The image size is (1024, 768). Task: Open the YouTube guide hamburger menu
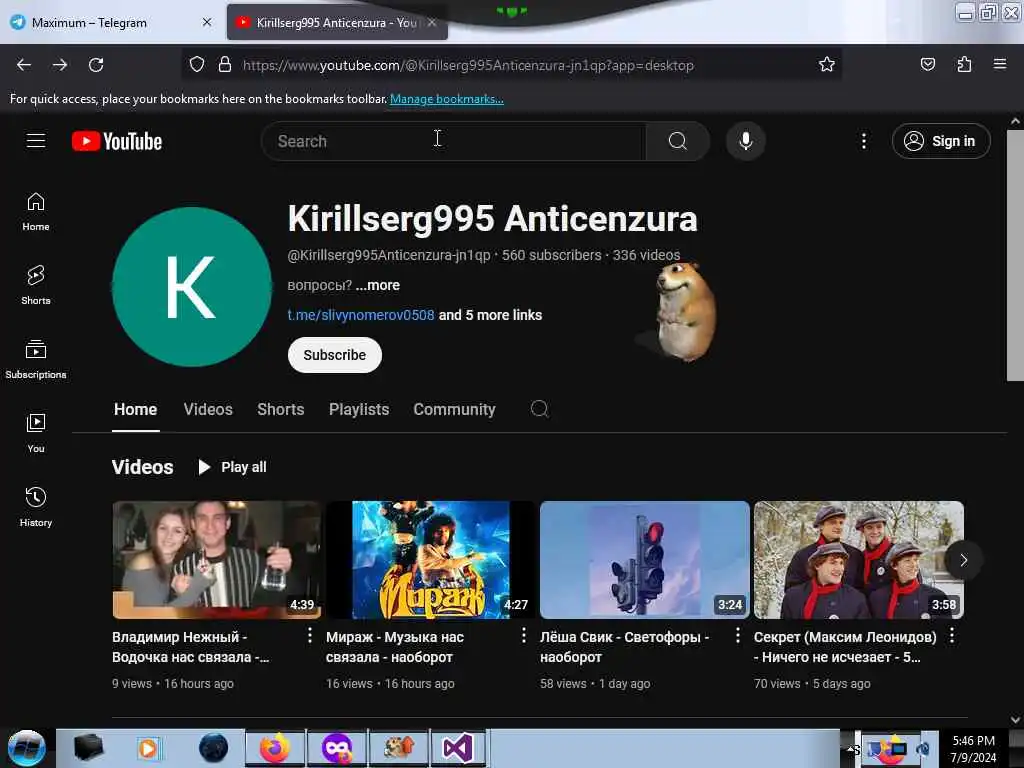[x=36, y=141]
